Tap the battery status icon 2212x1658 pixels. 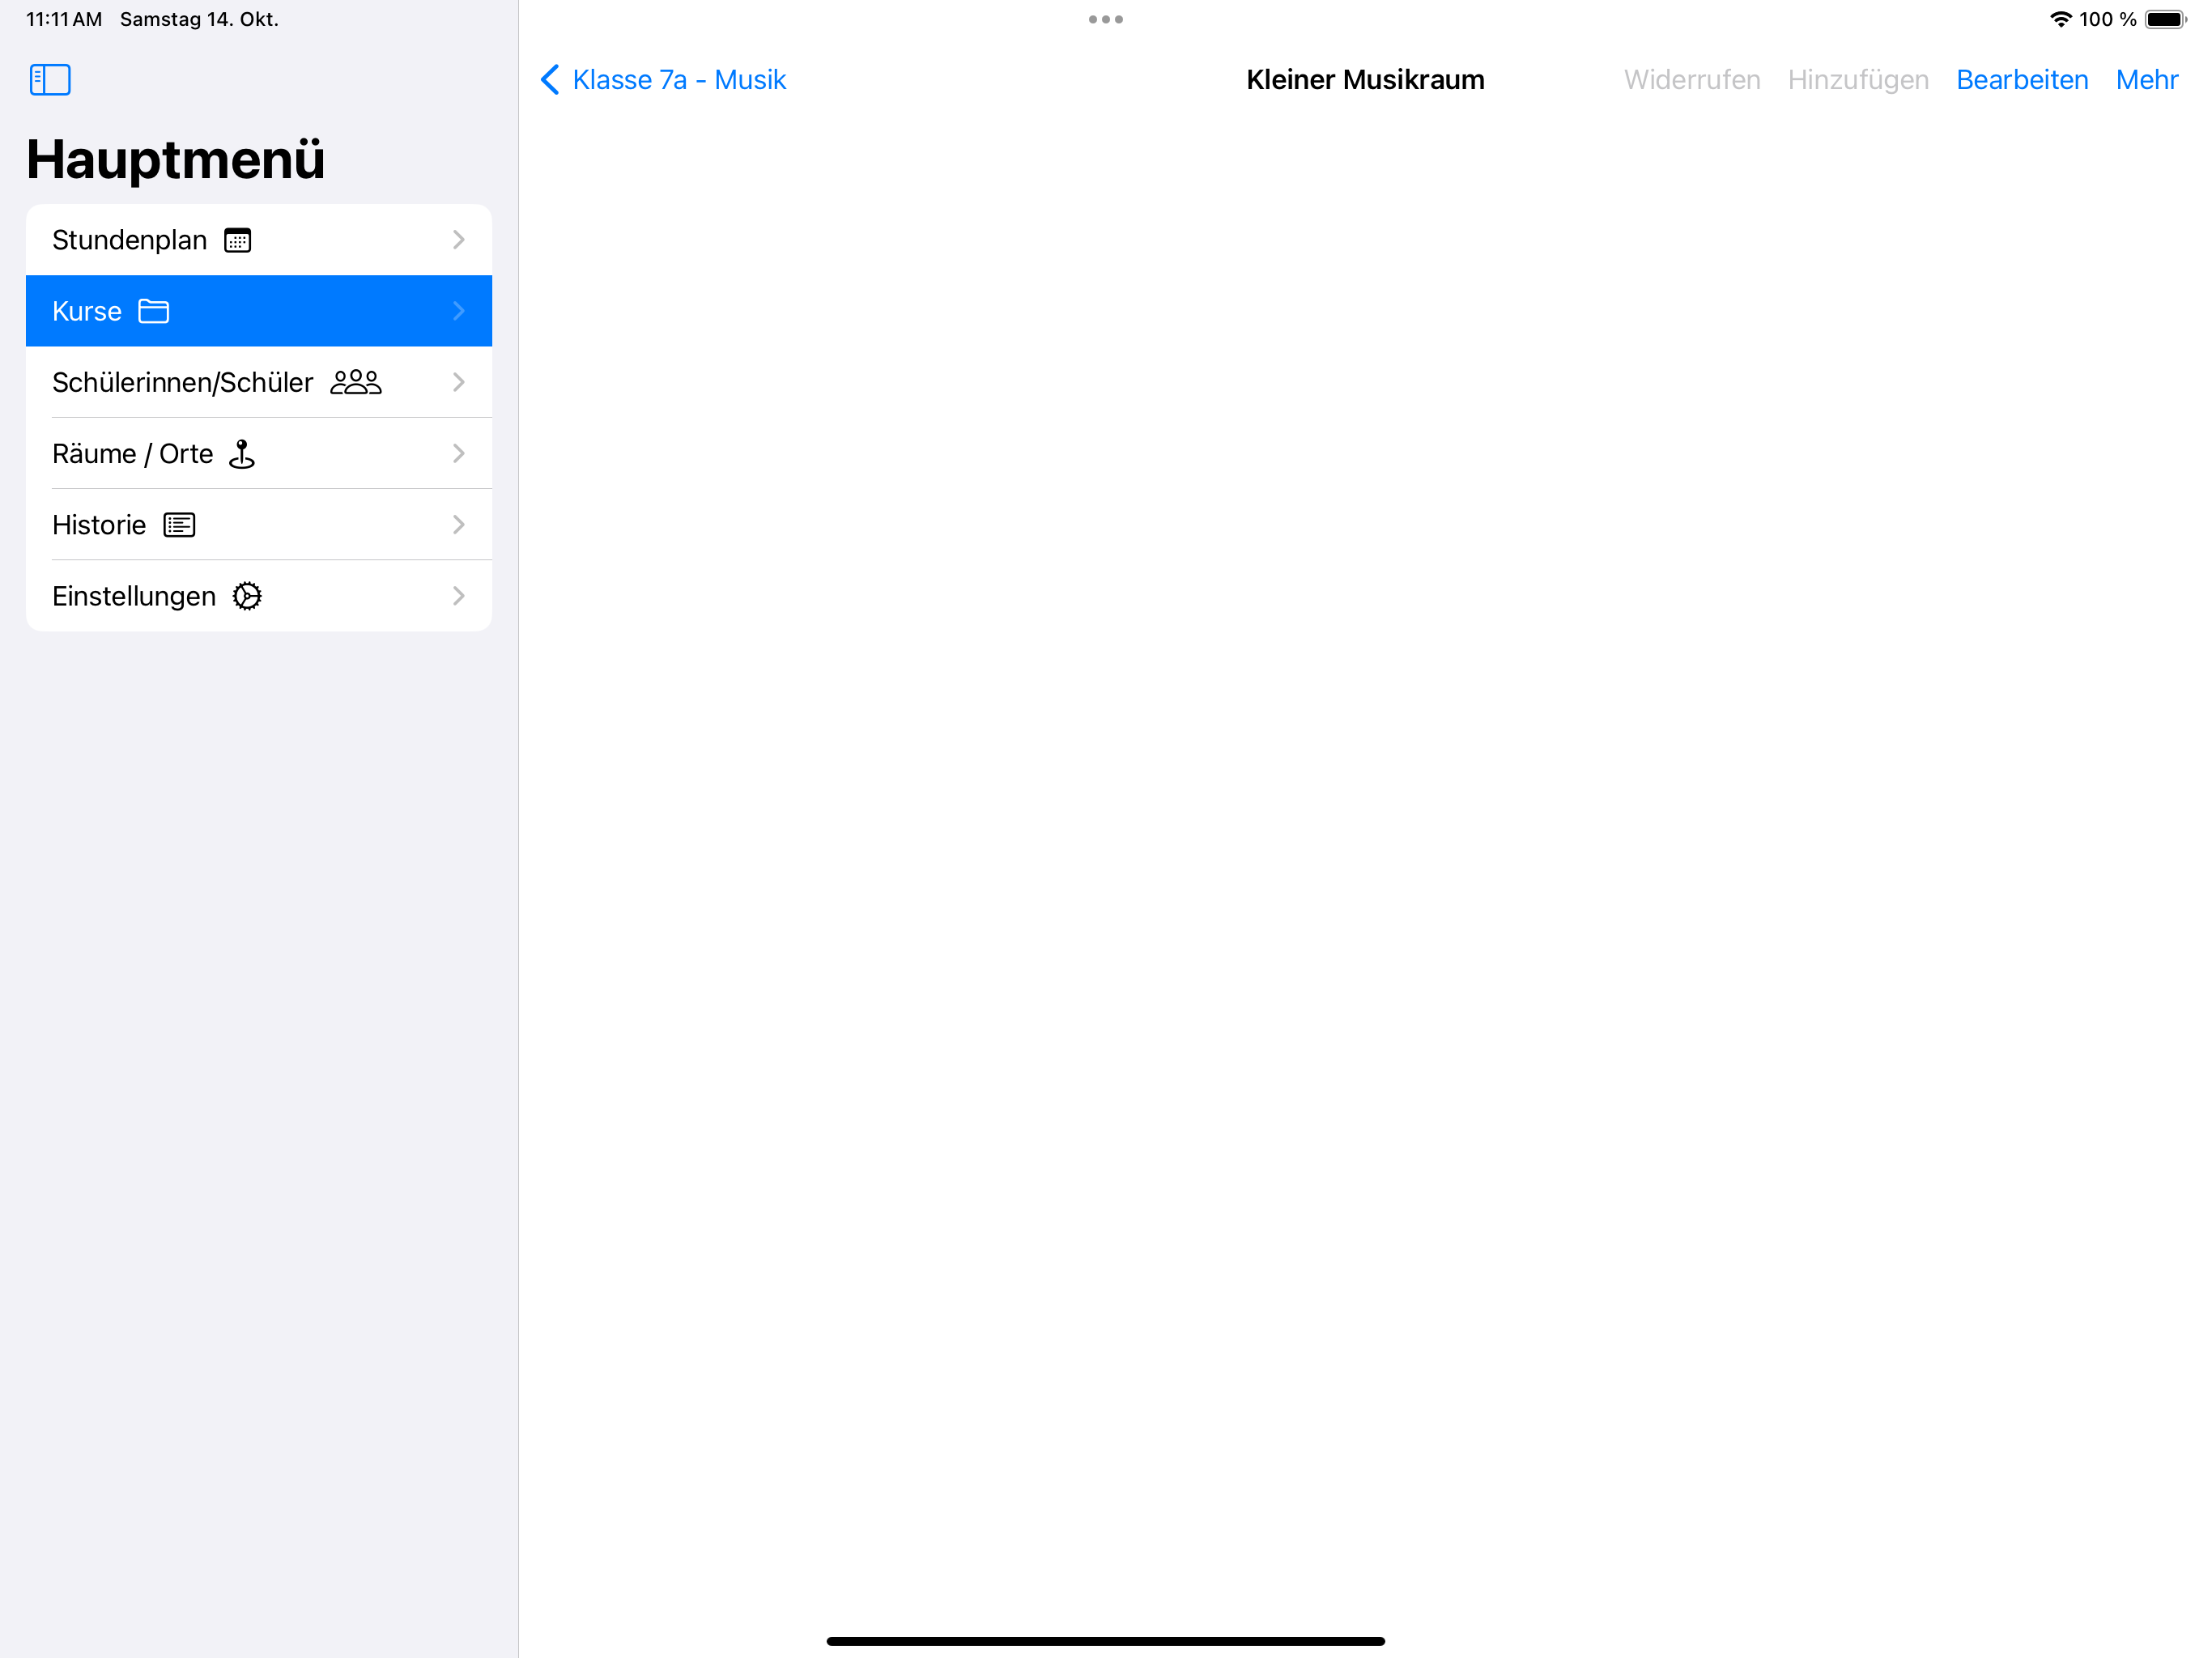pyautogui.click(x=2166, y=19)
